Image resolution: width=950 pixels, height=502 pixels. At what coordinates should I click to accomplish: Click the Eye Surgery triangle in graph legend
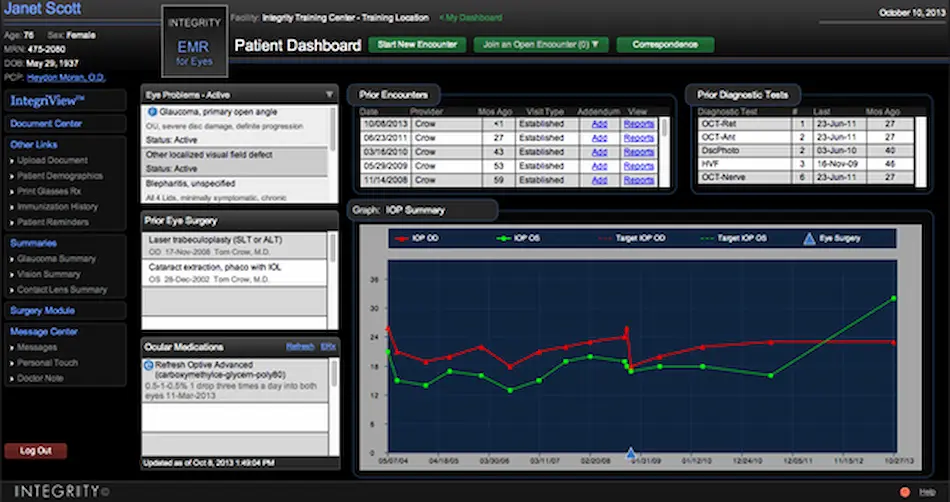[809, 239]
